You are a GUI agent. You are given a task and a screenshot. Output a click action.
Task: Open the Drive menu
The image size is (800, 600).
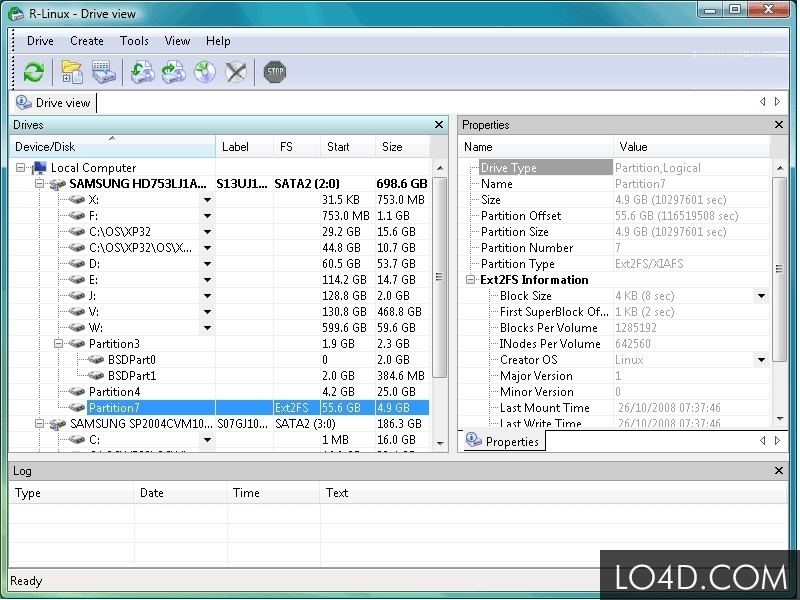tap(40, 41)
